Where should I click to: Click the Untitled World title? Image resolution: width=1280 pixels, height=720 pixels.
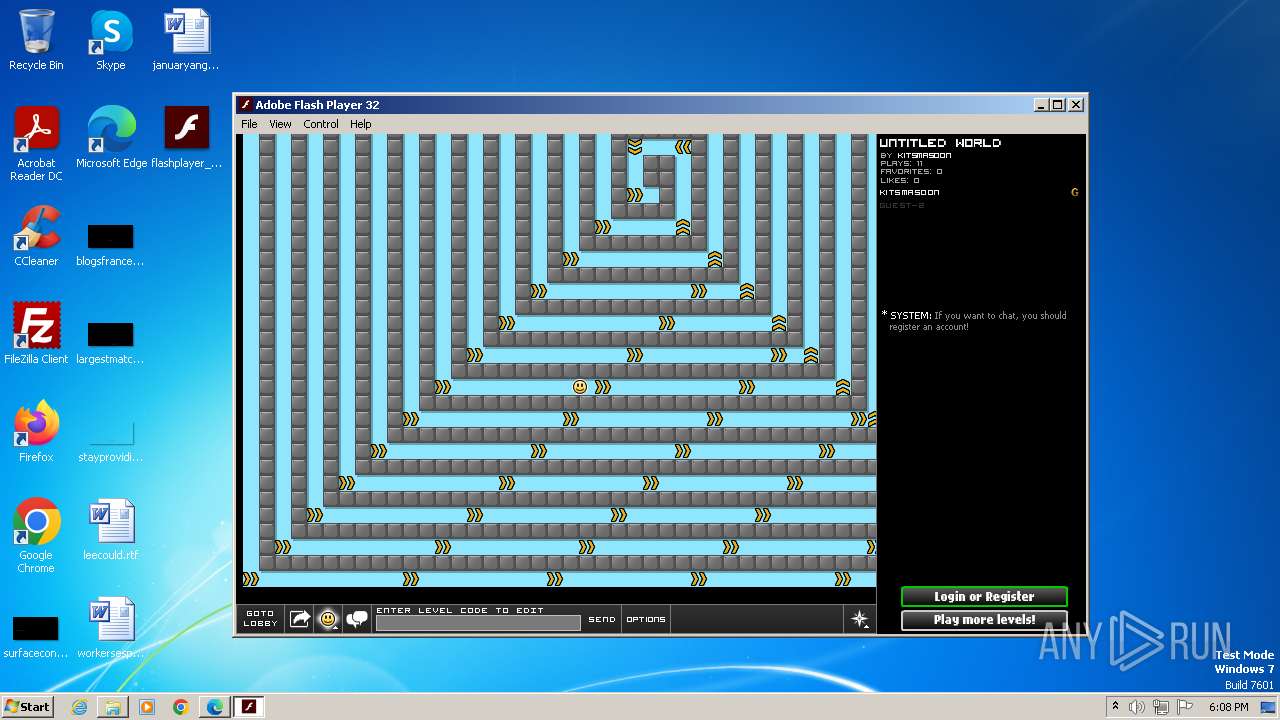[940, 143]
